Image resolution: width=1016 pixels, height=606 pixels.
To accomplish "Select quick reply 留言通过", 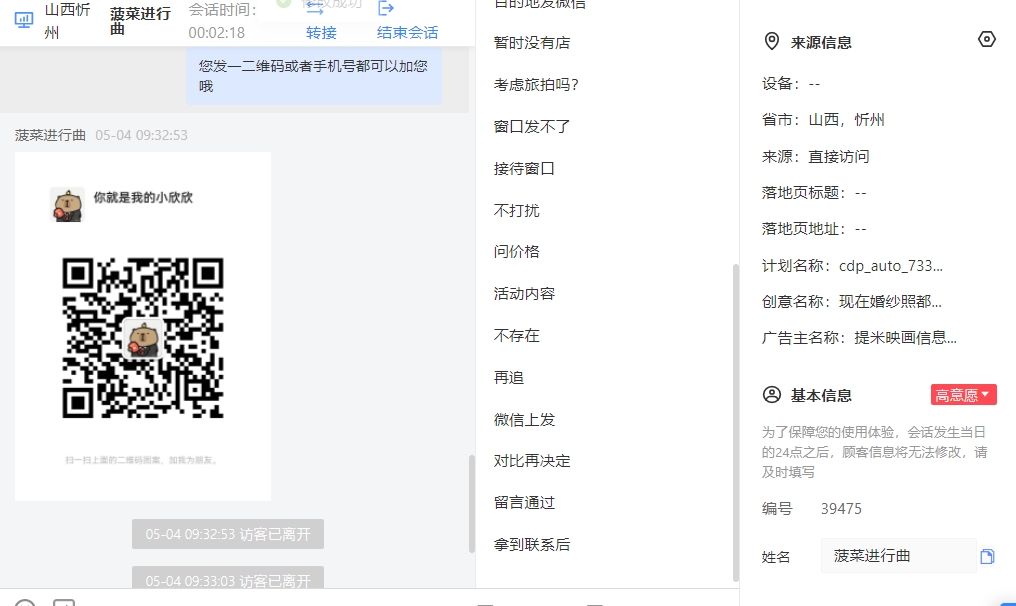I will point(524,502).
